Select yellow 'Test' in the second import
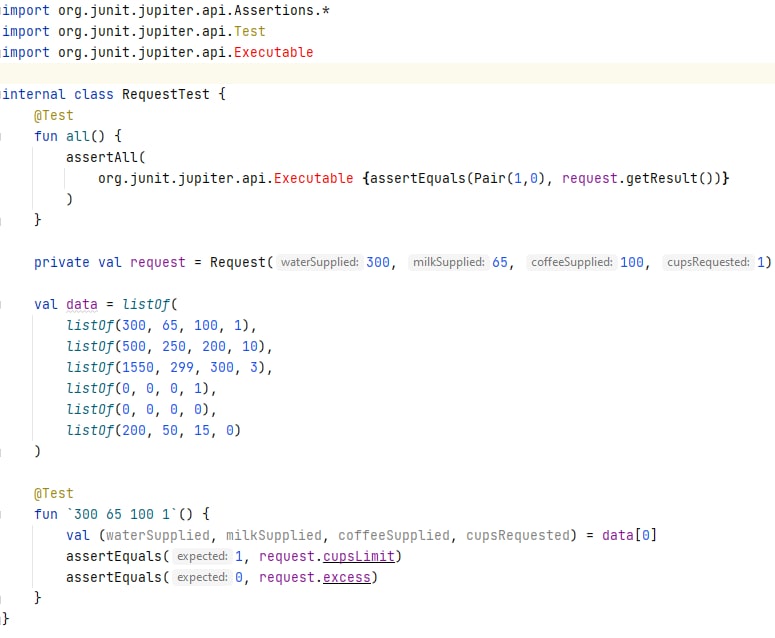The width and height of the screenshot is (775, 638). tap(250, 32)
